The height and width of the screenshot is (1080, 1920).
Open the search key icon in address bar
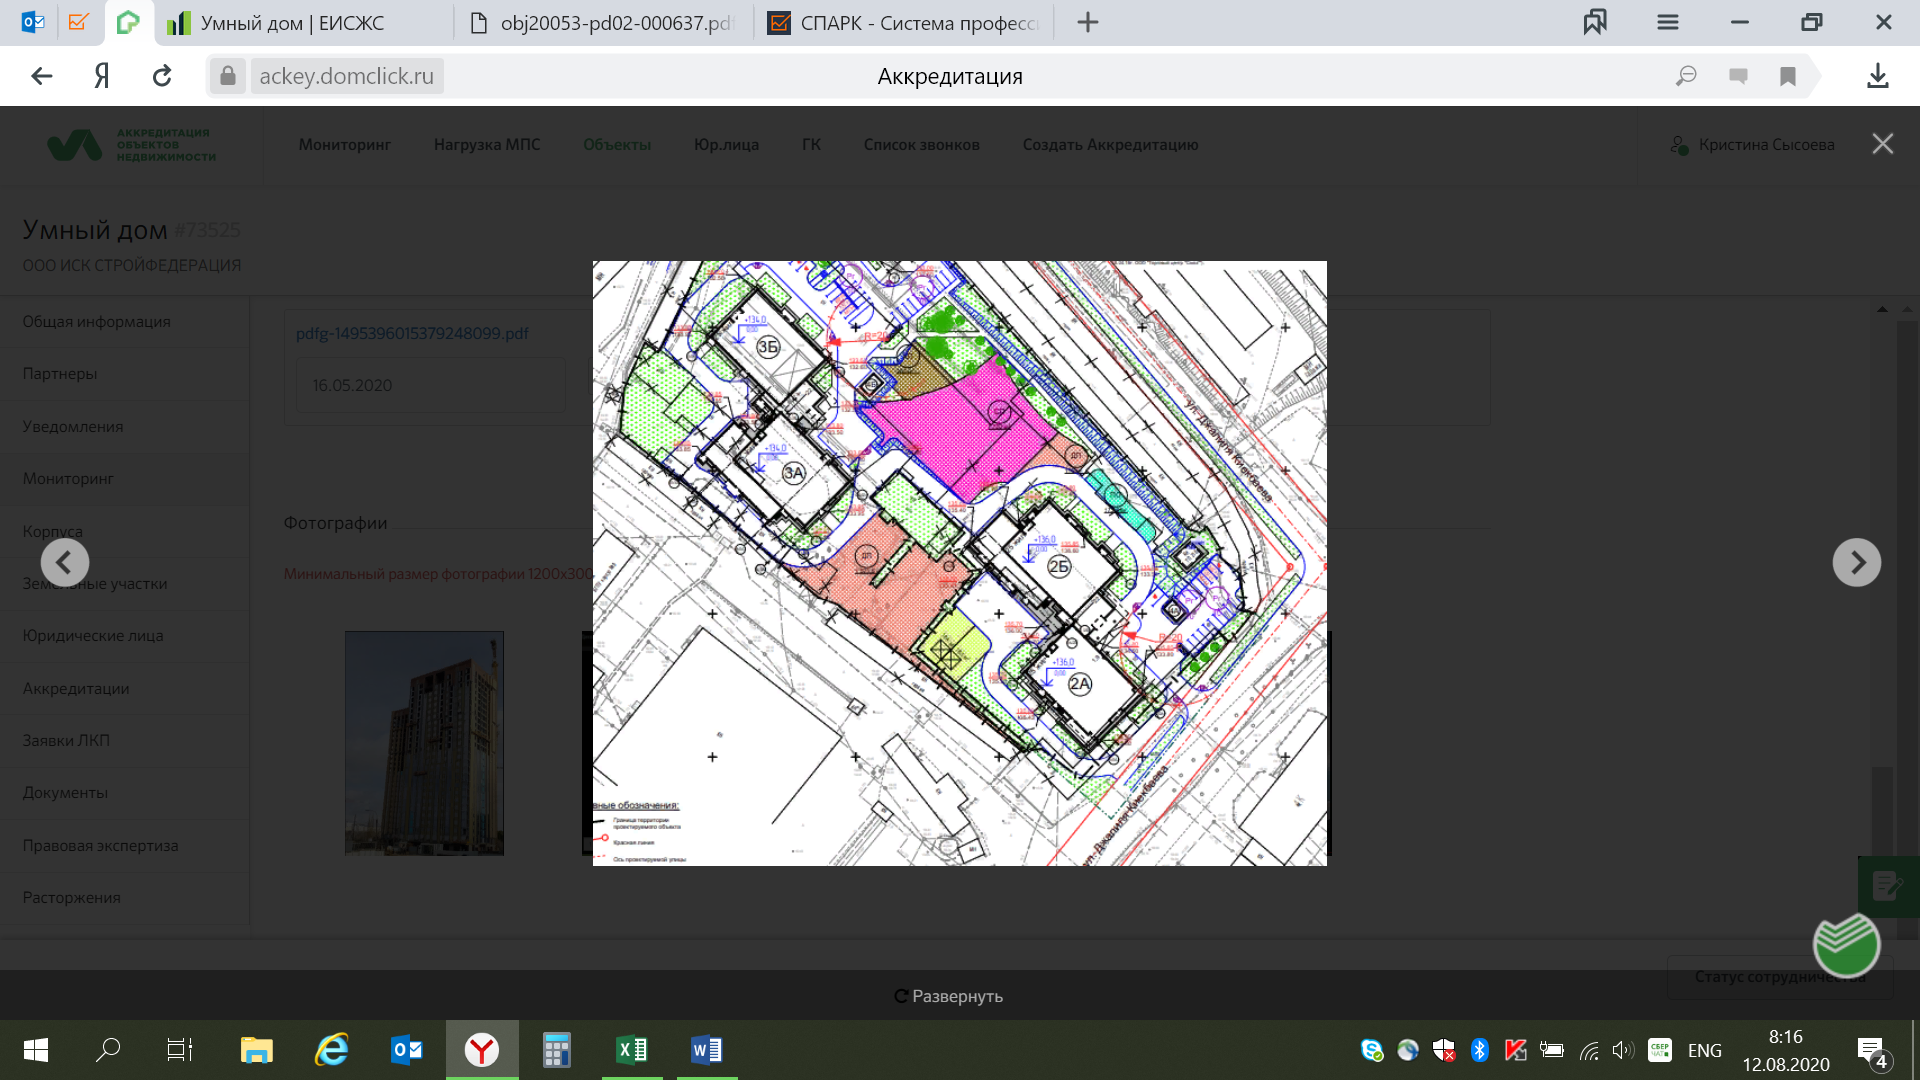point(1686,76)
